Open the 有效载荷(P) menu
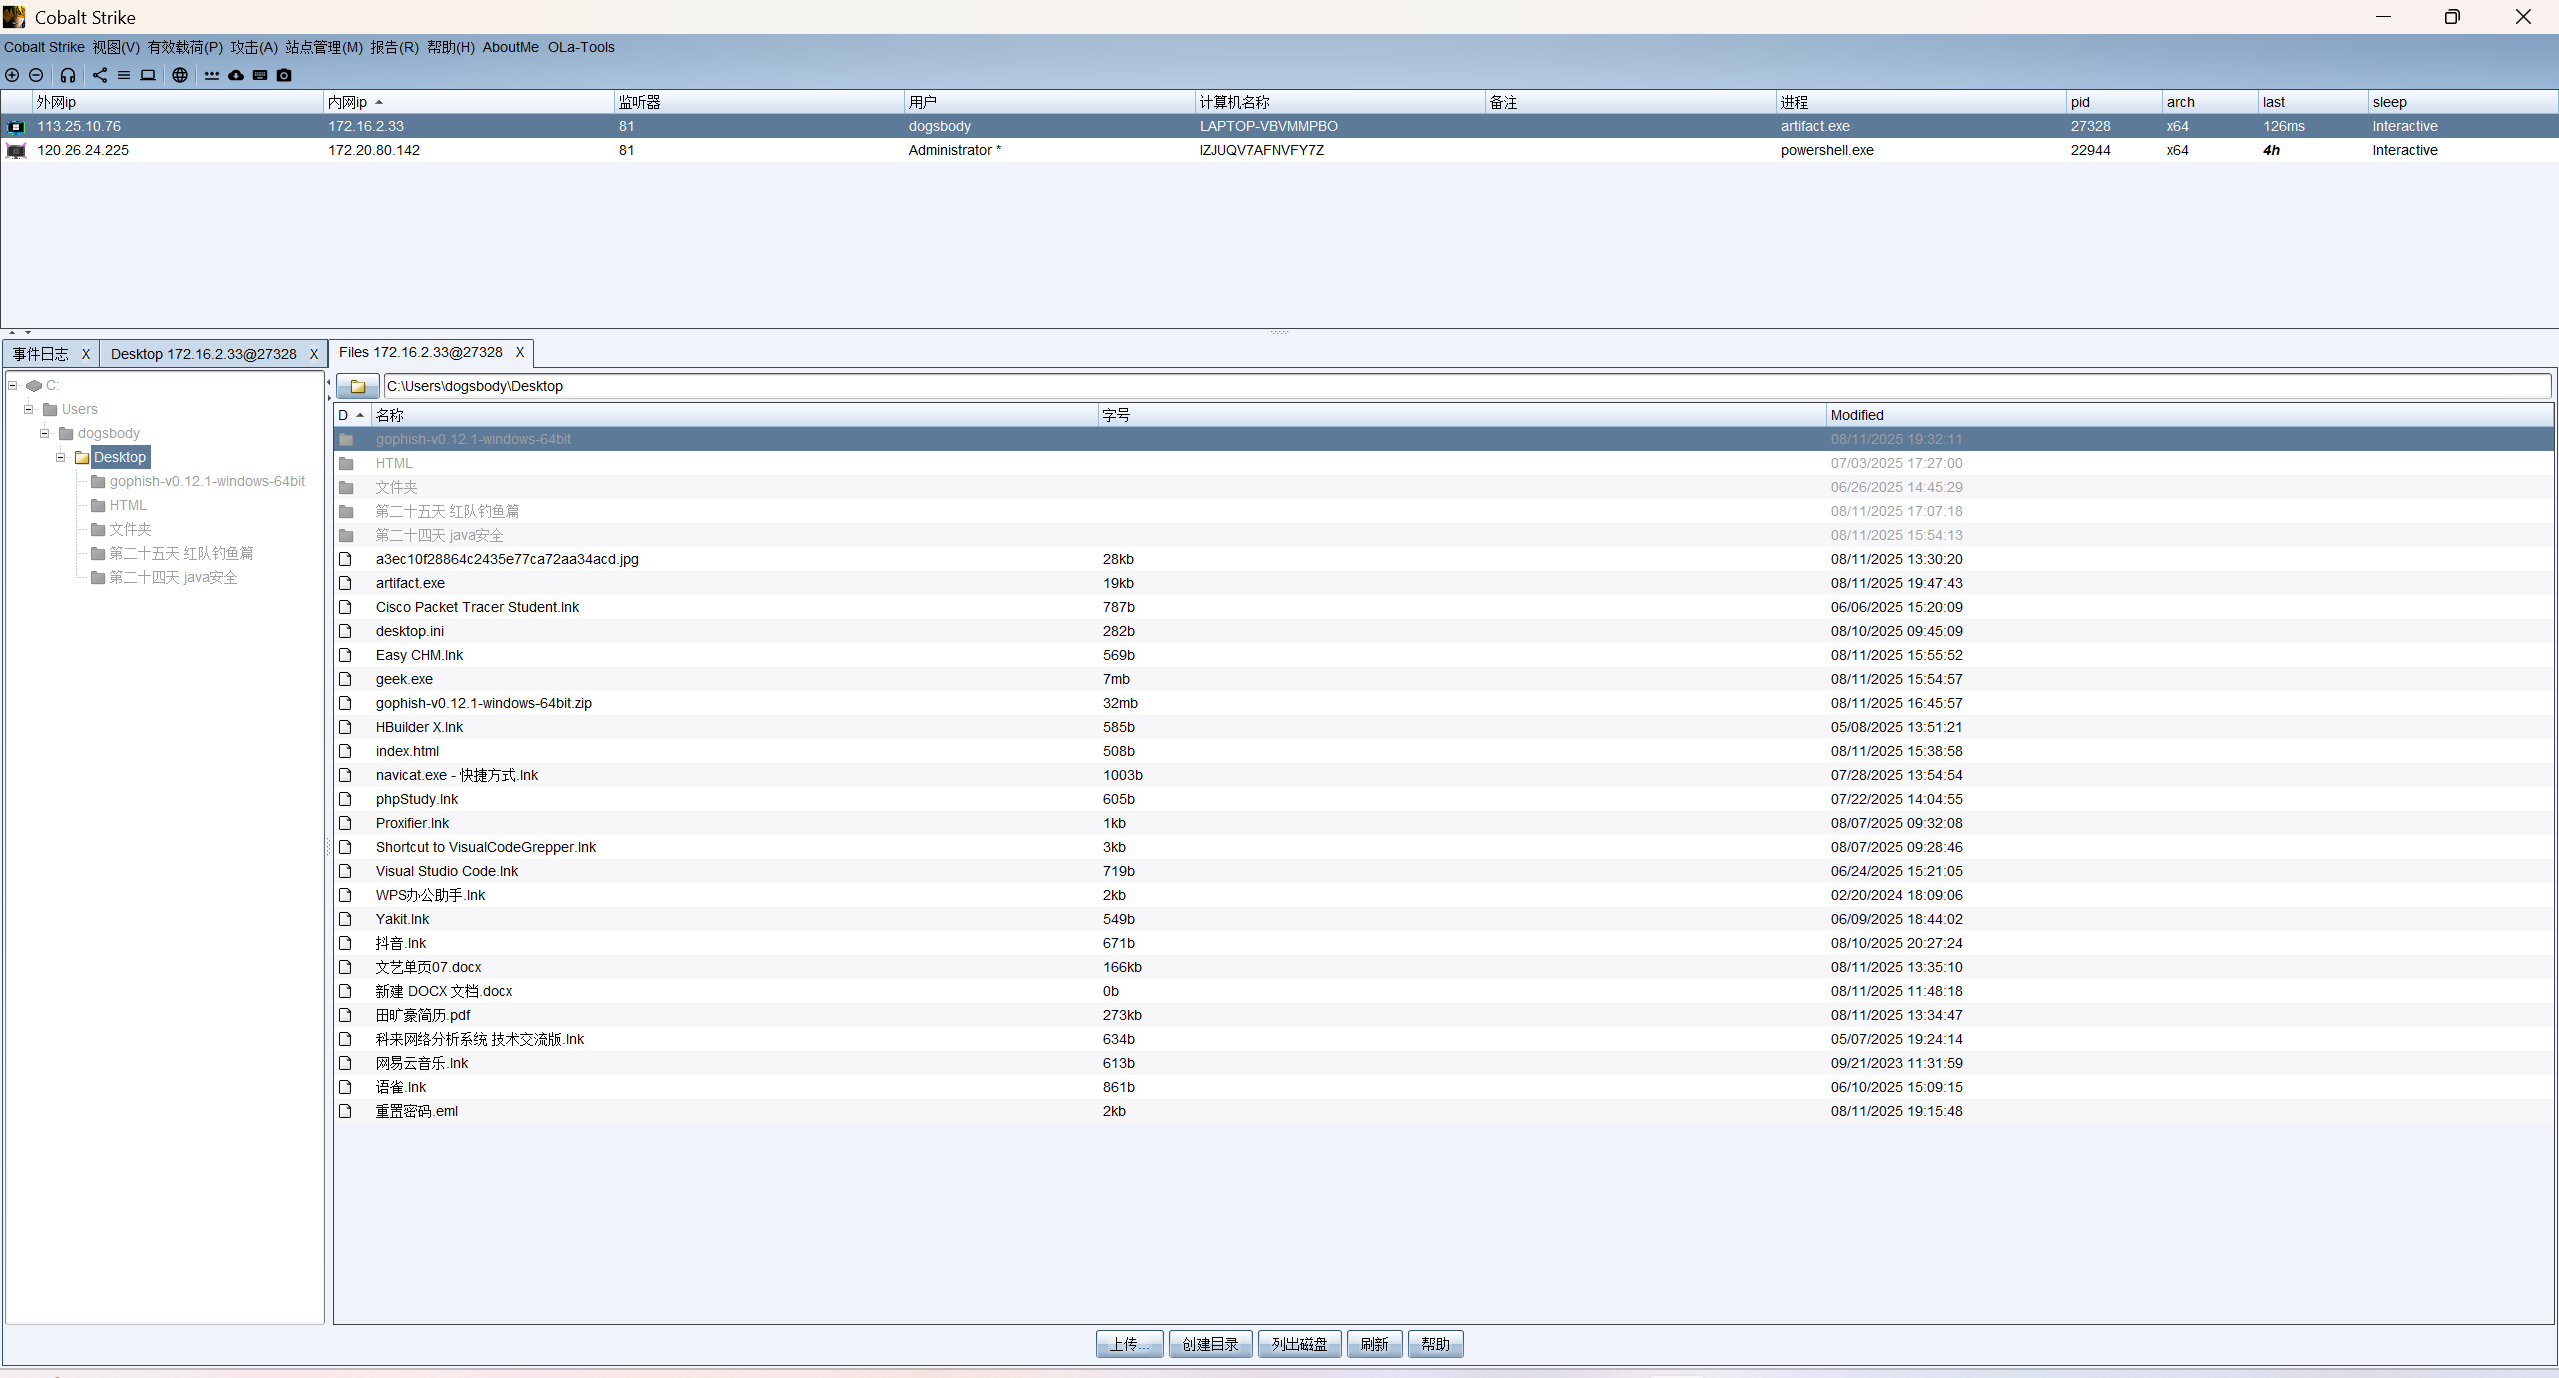The width and height of the screenshot is (2559, 1378). [x=185, y=47]
